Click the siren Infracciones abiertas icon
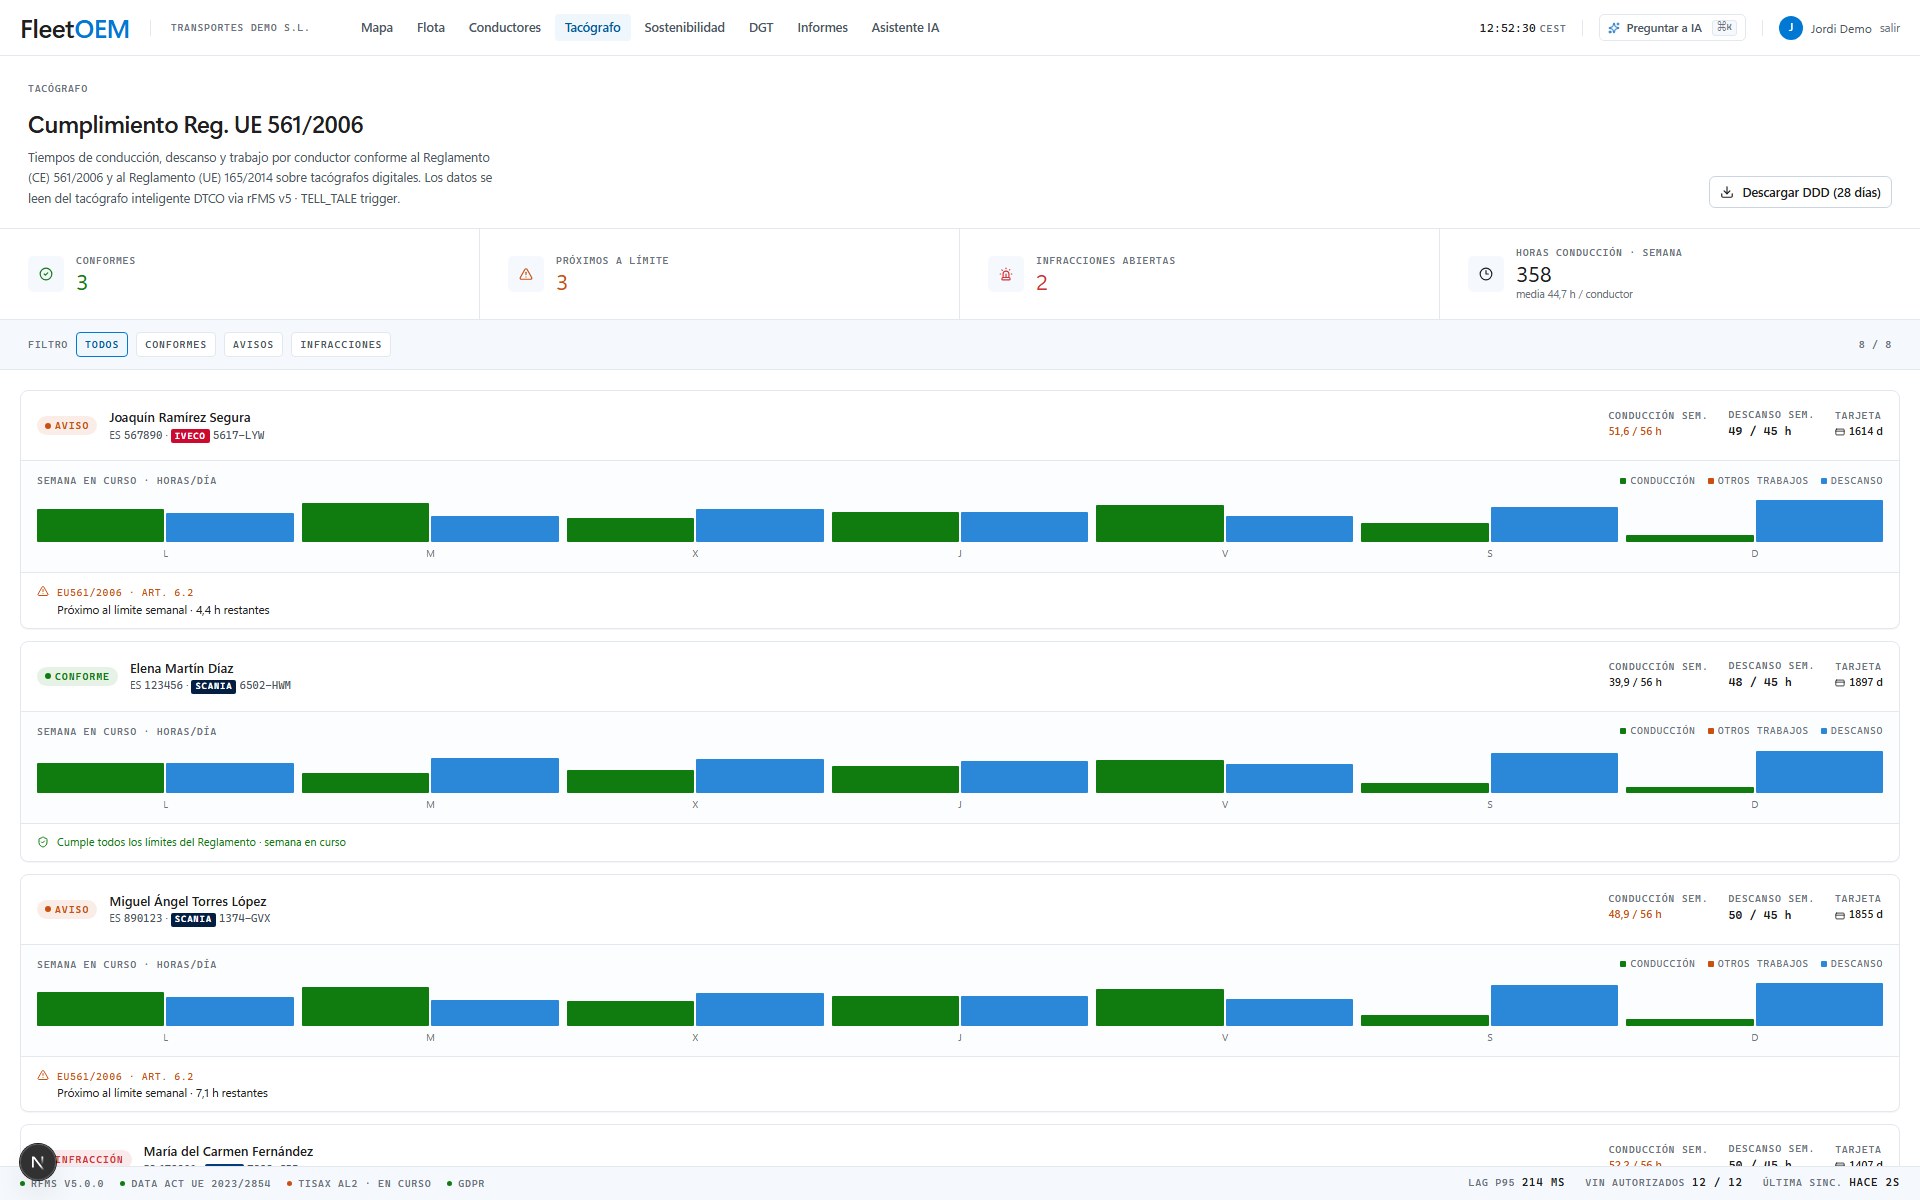The height and width of the screenshot is (1200, 1920). pyautogui.click(x=1006, y=274)
